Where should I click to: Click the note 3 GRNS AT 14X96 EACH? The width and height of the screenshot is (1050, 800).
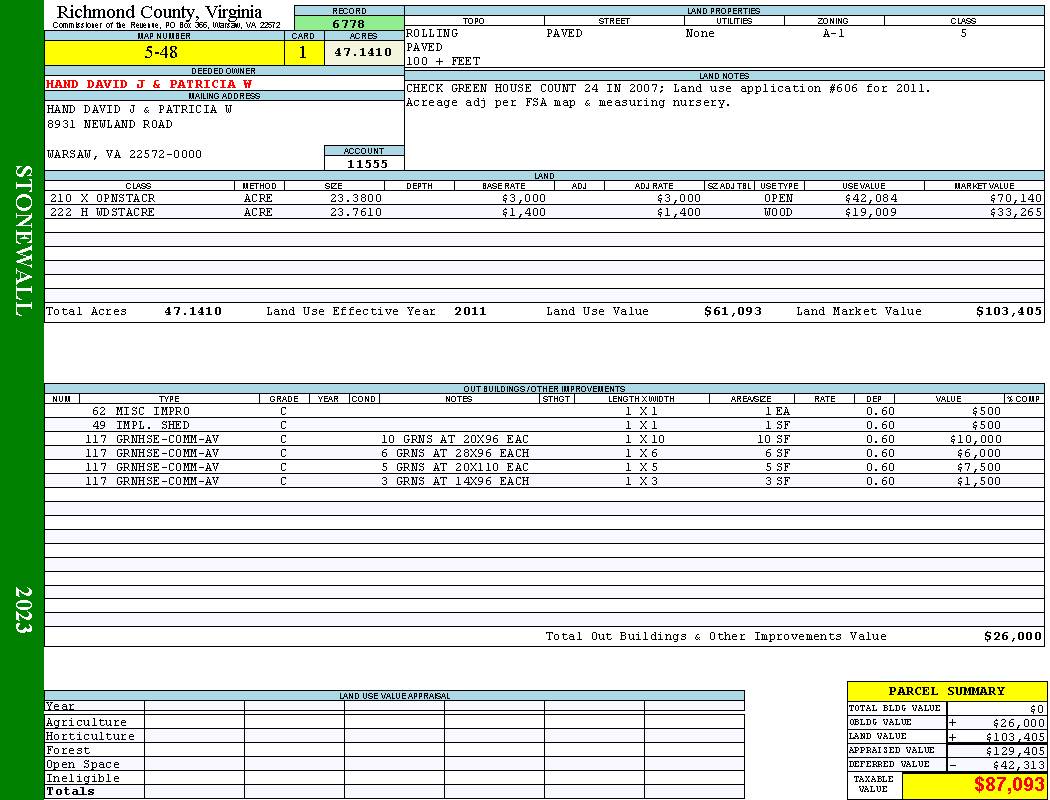(x=455, y=481)
